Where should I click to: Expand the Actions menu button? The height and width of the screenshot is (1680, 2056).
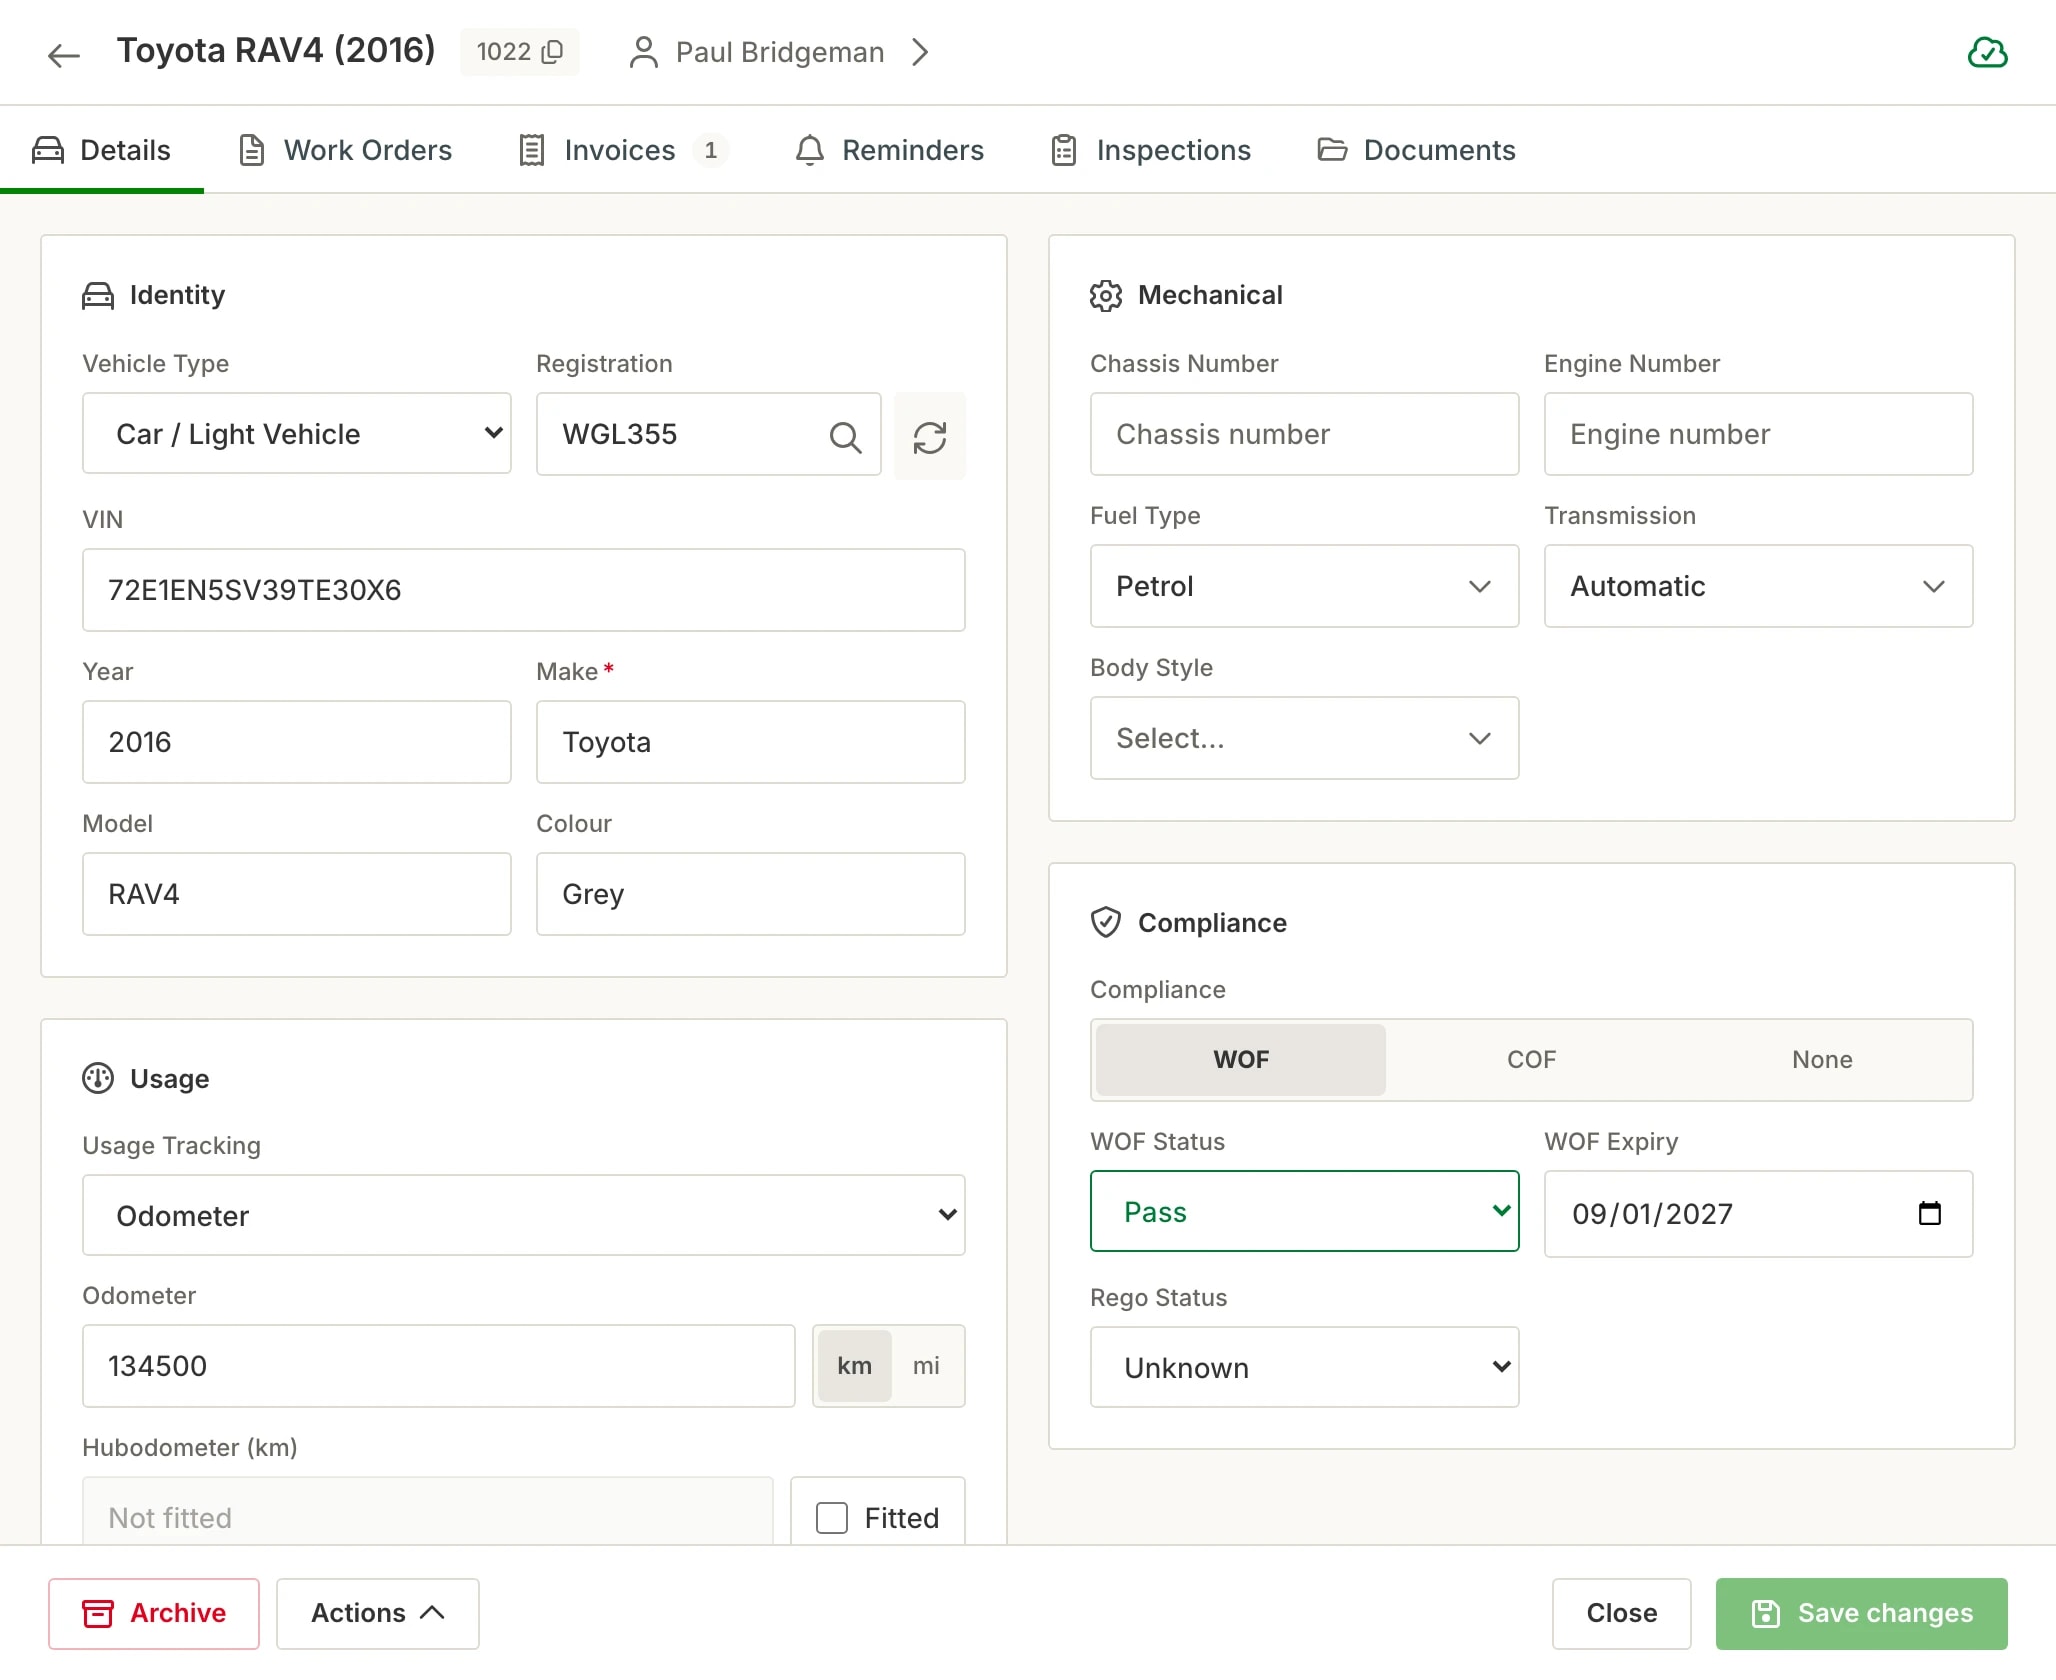click(x=378, y=1613)
